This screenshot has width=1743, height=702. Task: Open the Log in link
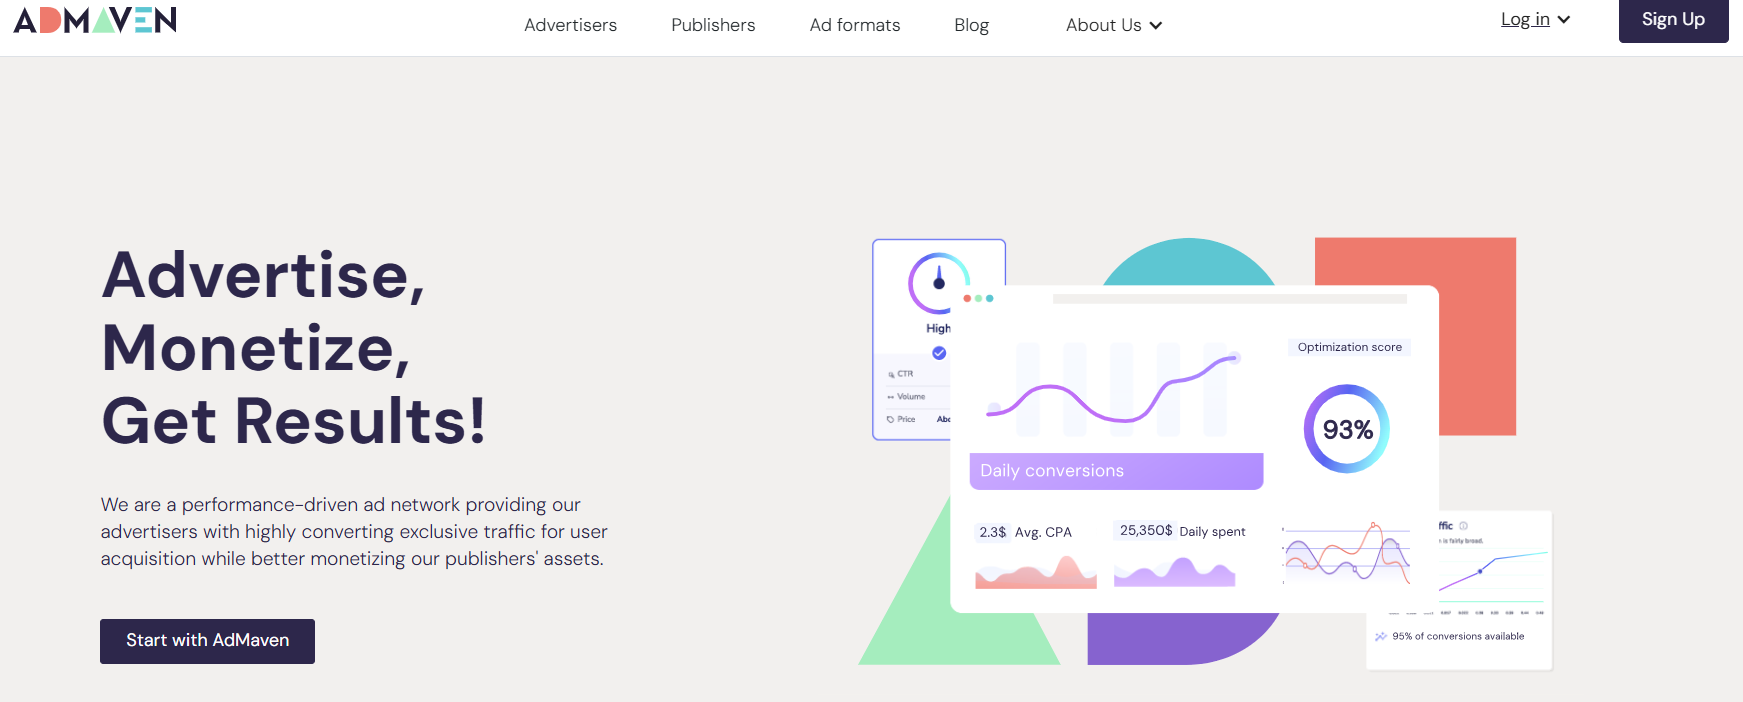(1525, 19)
